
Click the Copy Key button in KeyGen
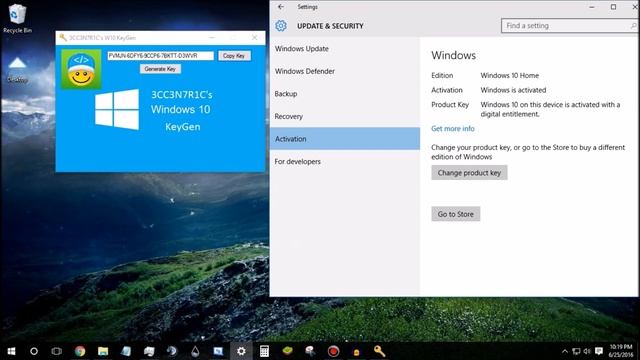coord(234,56)
